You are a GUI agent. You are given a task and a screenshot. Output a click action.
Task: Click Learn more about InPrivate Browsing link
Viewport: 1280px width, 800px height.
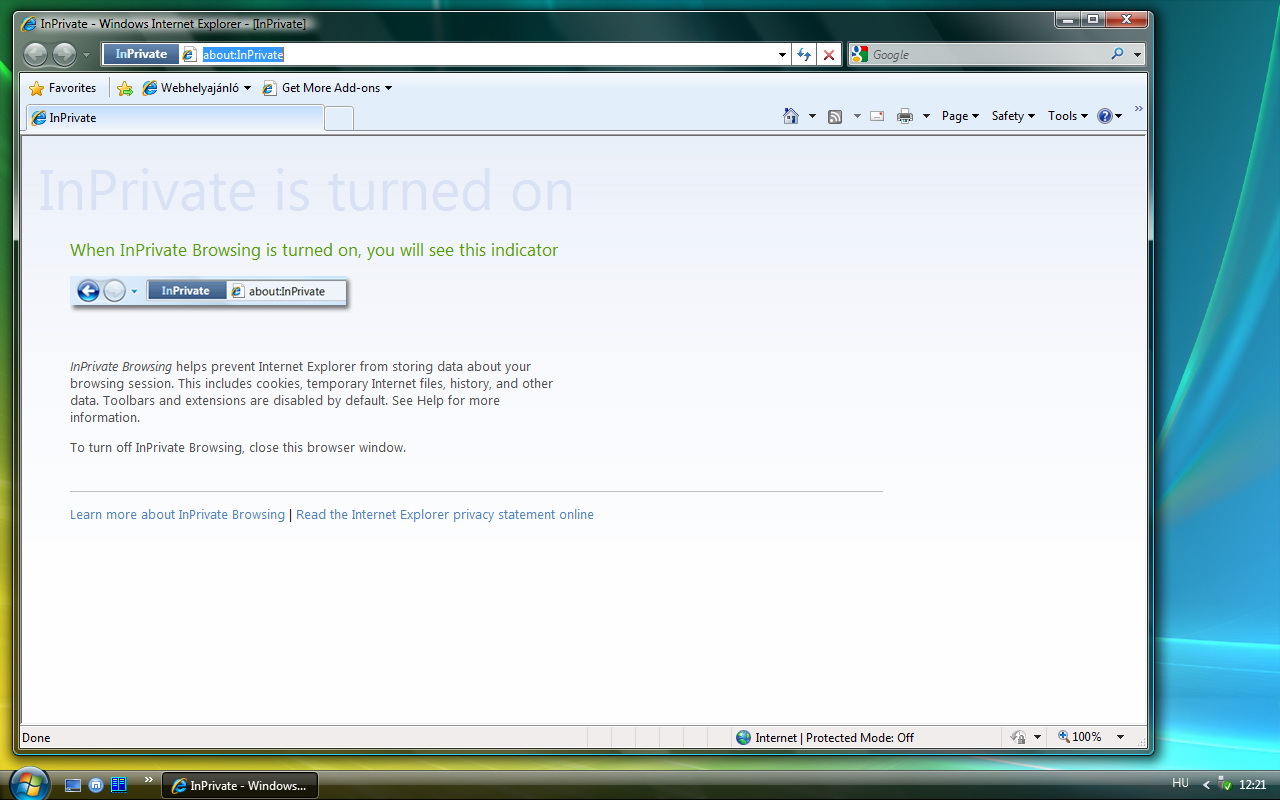pyautogui.click(x=177, y=515)
